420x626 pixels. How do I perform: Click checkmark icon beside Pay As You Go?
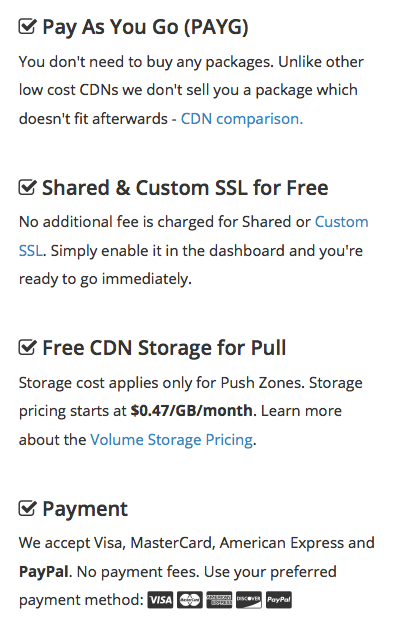pos(28,27)
